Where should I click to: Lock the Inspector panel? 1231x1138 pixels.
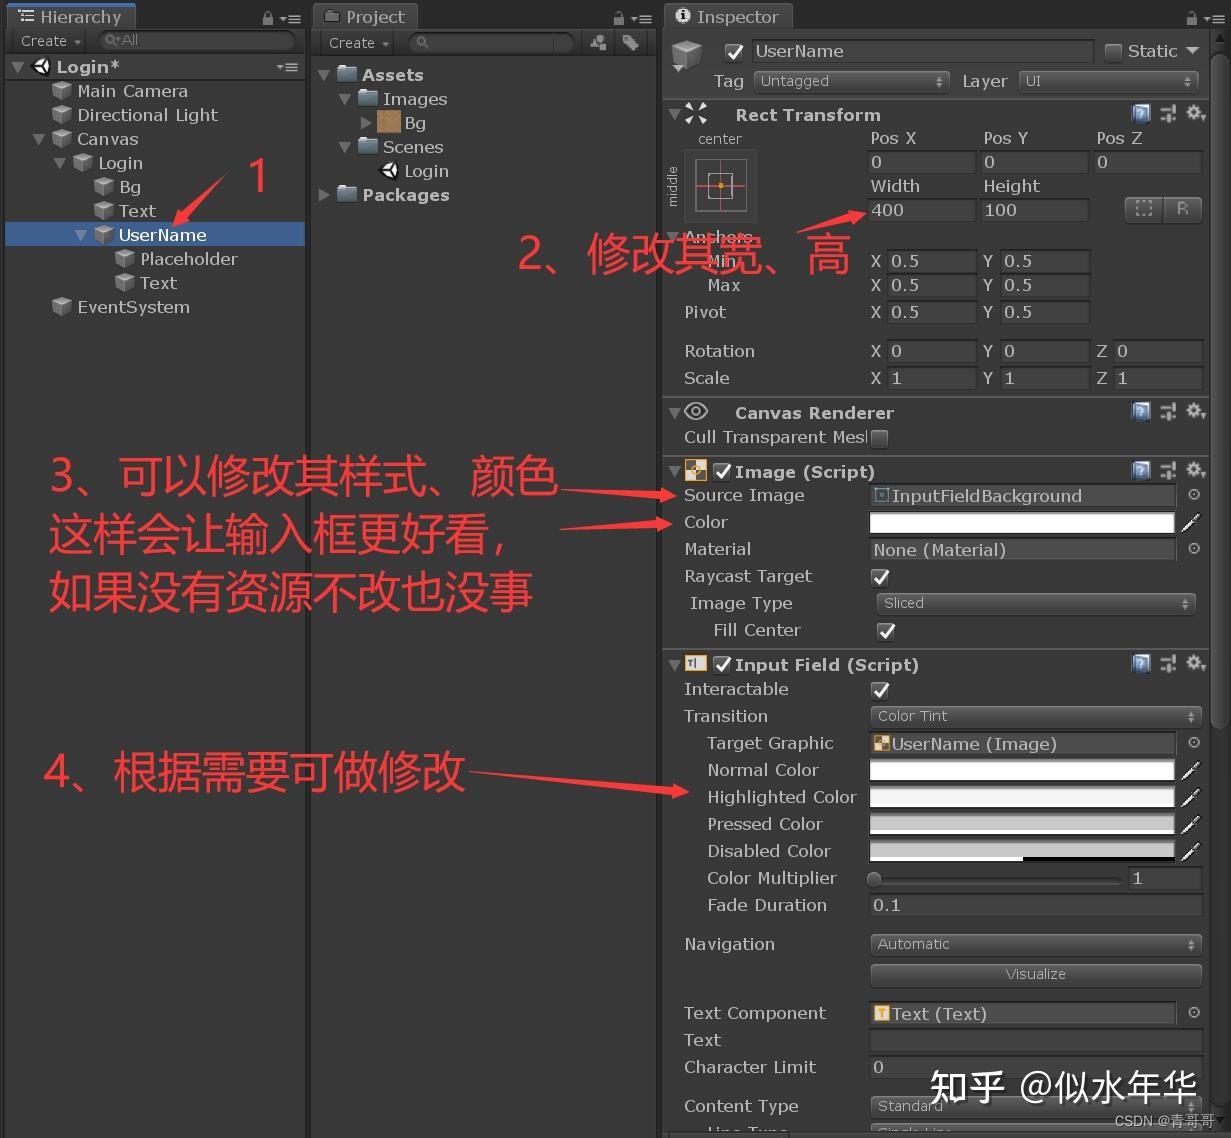(1191, 18)
